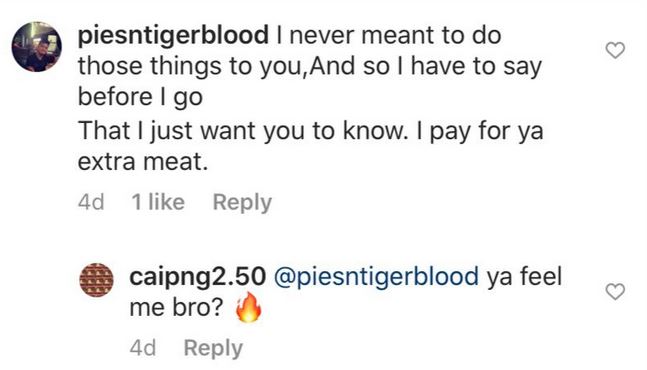Viewport: 647px width, 370px height.
Task: Like the piesntigerblood comment with heart
Action: pyautogui.click(x=615, y=50)
